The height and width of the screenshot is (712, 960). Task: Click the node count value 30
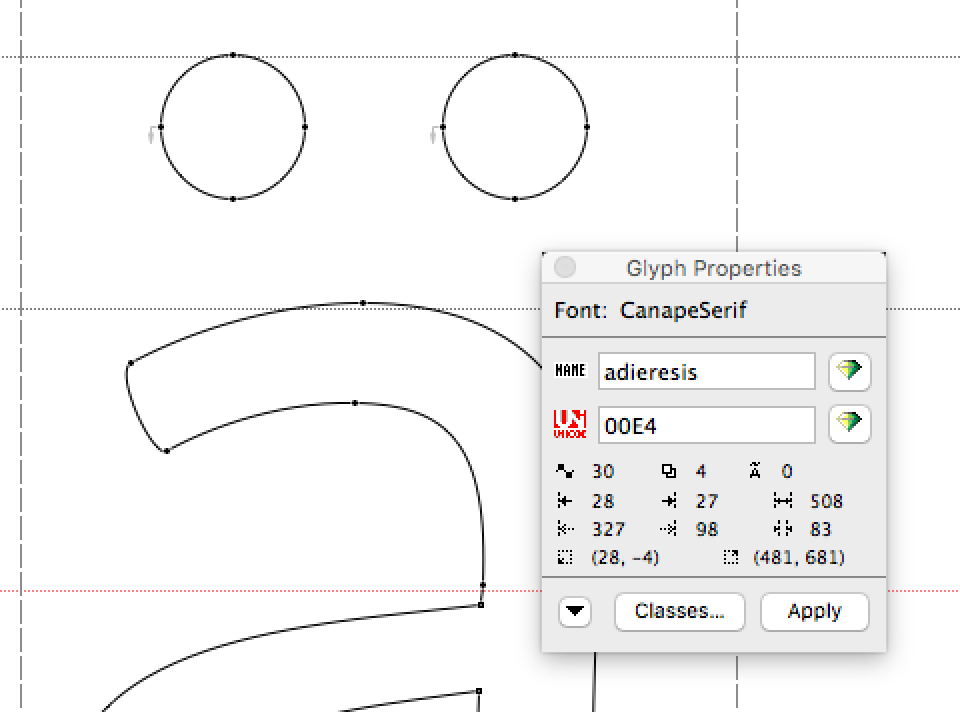(603, 471)
